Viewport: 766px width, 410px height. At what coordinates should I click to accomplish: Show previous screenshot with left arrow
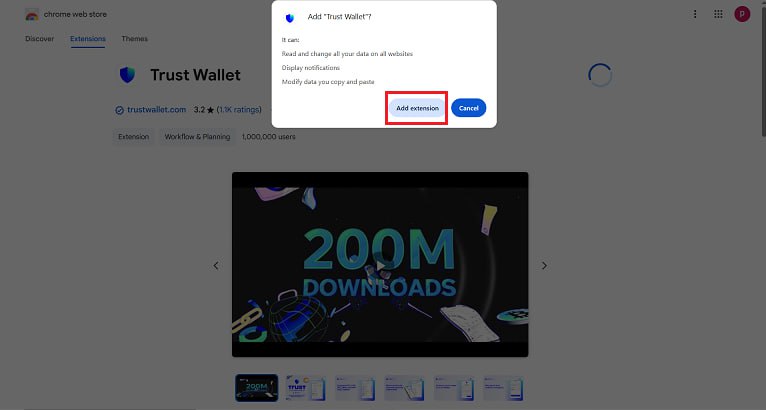[x=216, y=265]
